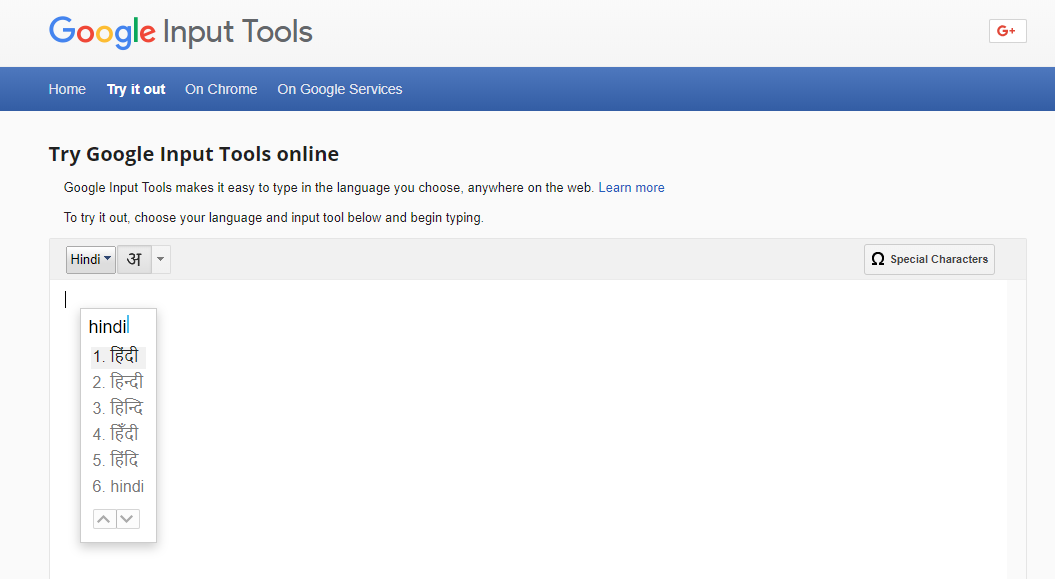This screenshot has width=1055, height=579.
Task: Click the Google Input Tools logo
Action: pyautogui.click(x=180, y=32)
